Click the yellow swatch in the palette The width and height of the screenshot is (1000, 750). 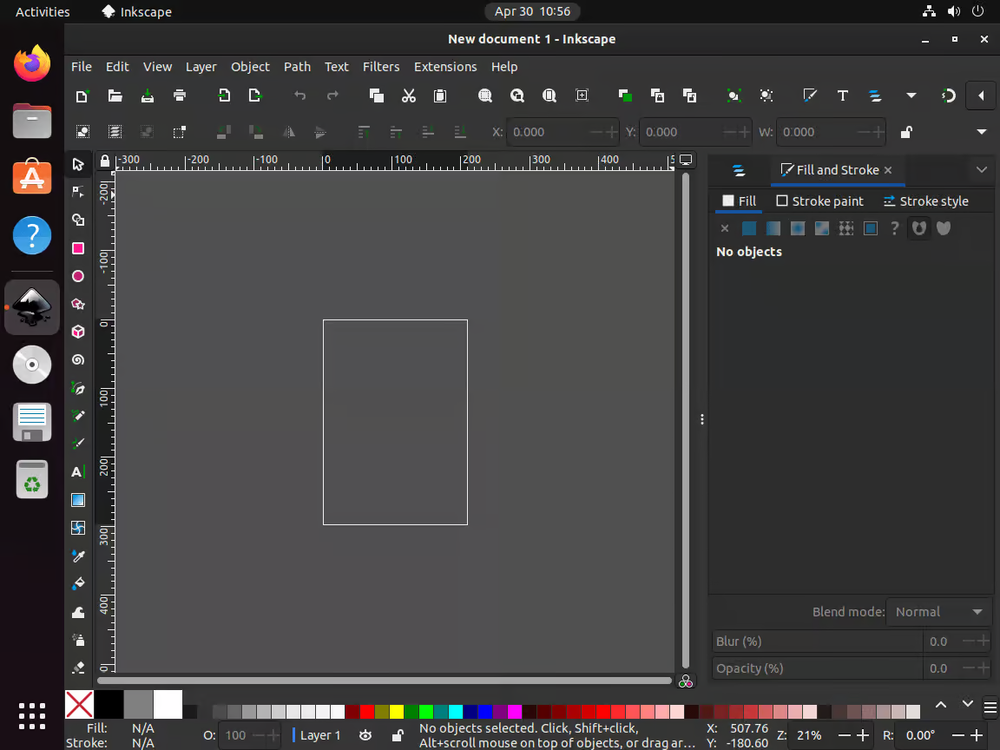(396, 712)
